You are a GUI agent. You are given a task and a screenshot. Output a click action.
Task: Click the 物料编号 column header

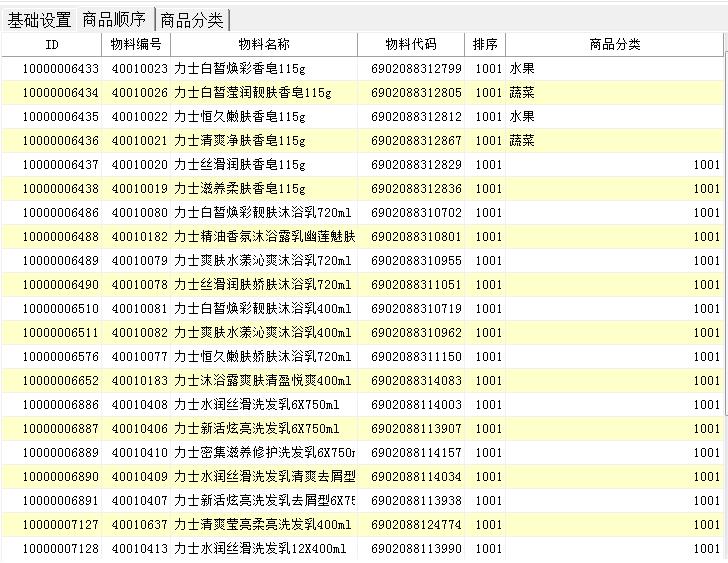[136, 45]
